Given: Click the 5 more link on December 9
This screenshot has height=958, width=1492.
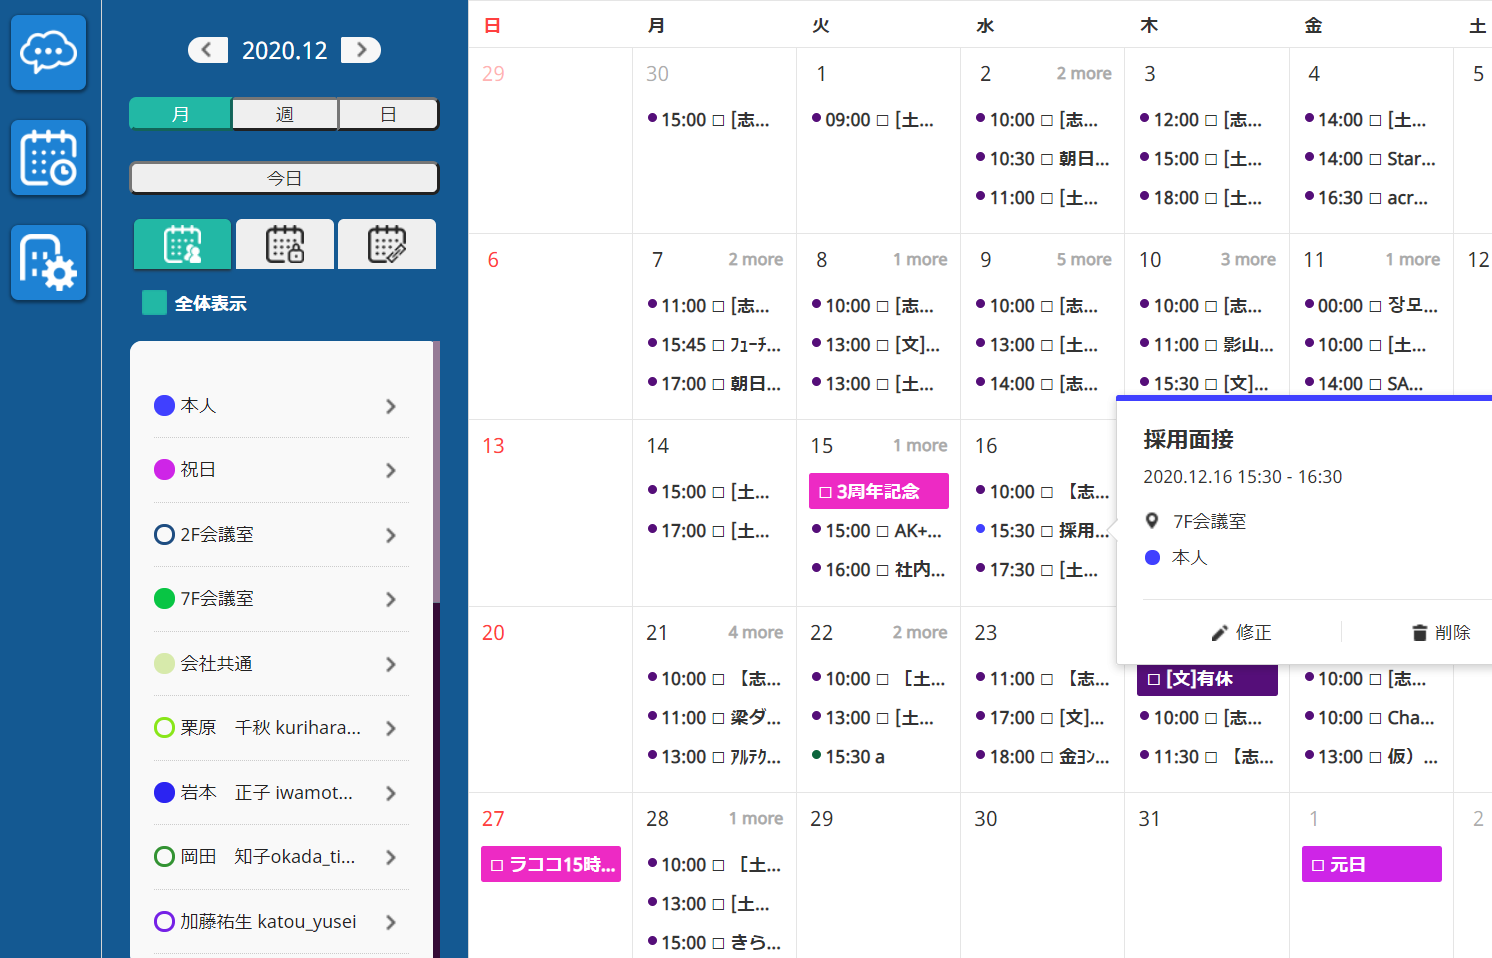Looking at the screenshot, I should 1084,260.
